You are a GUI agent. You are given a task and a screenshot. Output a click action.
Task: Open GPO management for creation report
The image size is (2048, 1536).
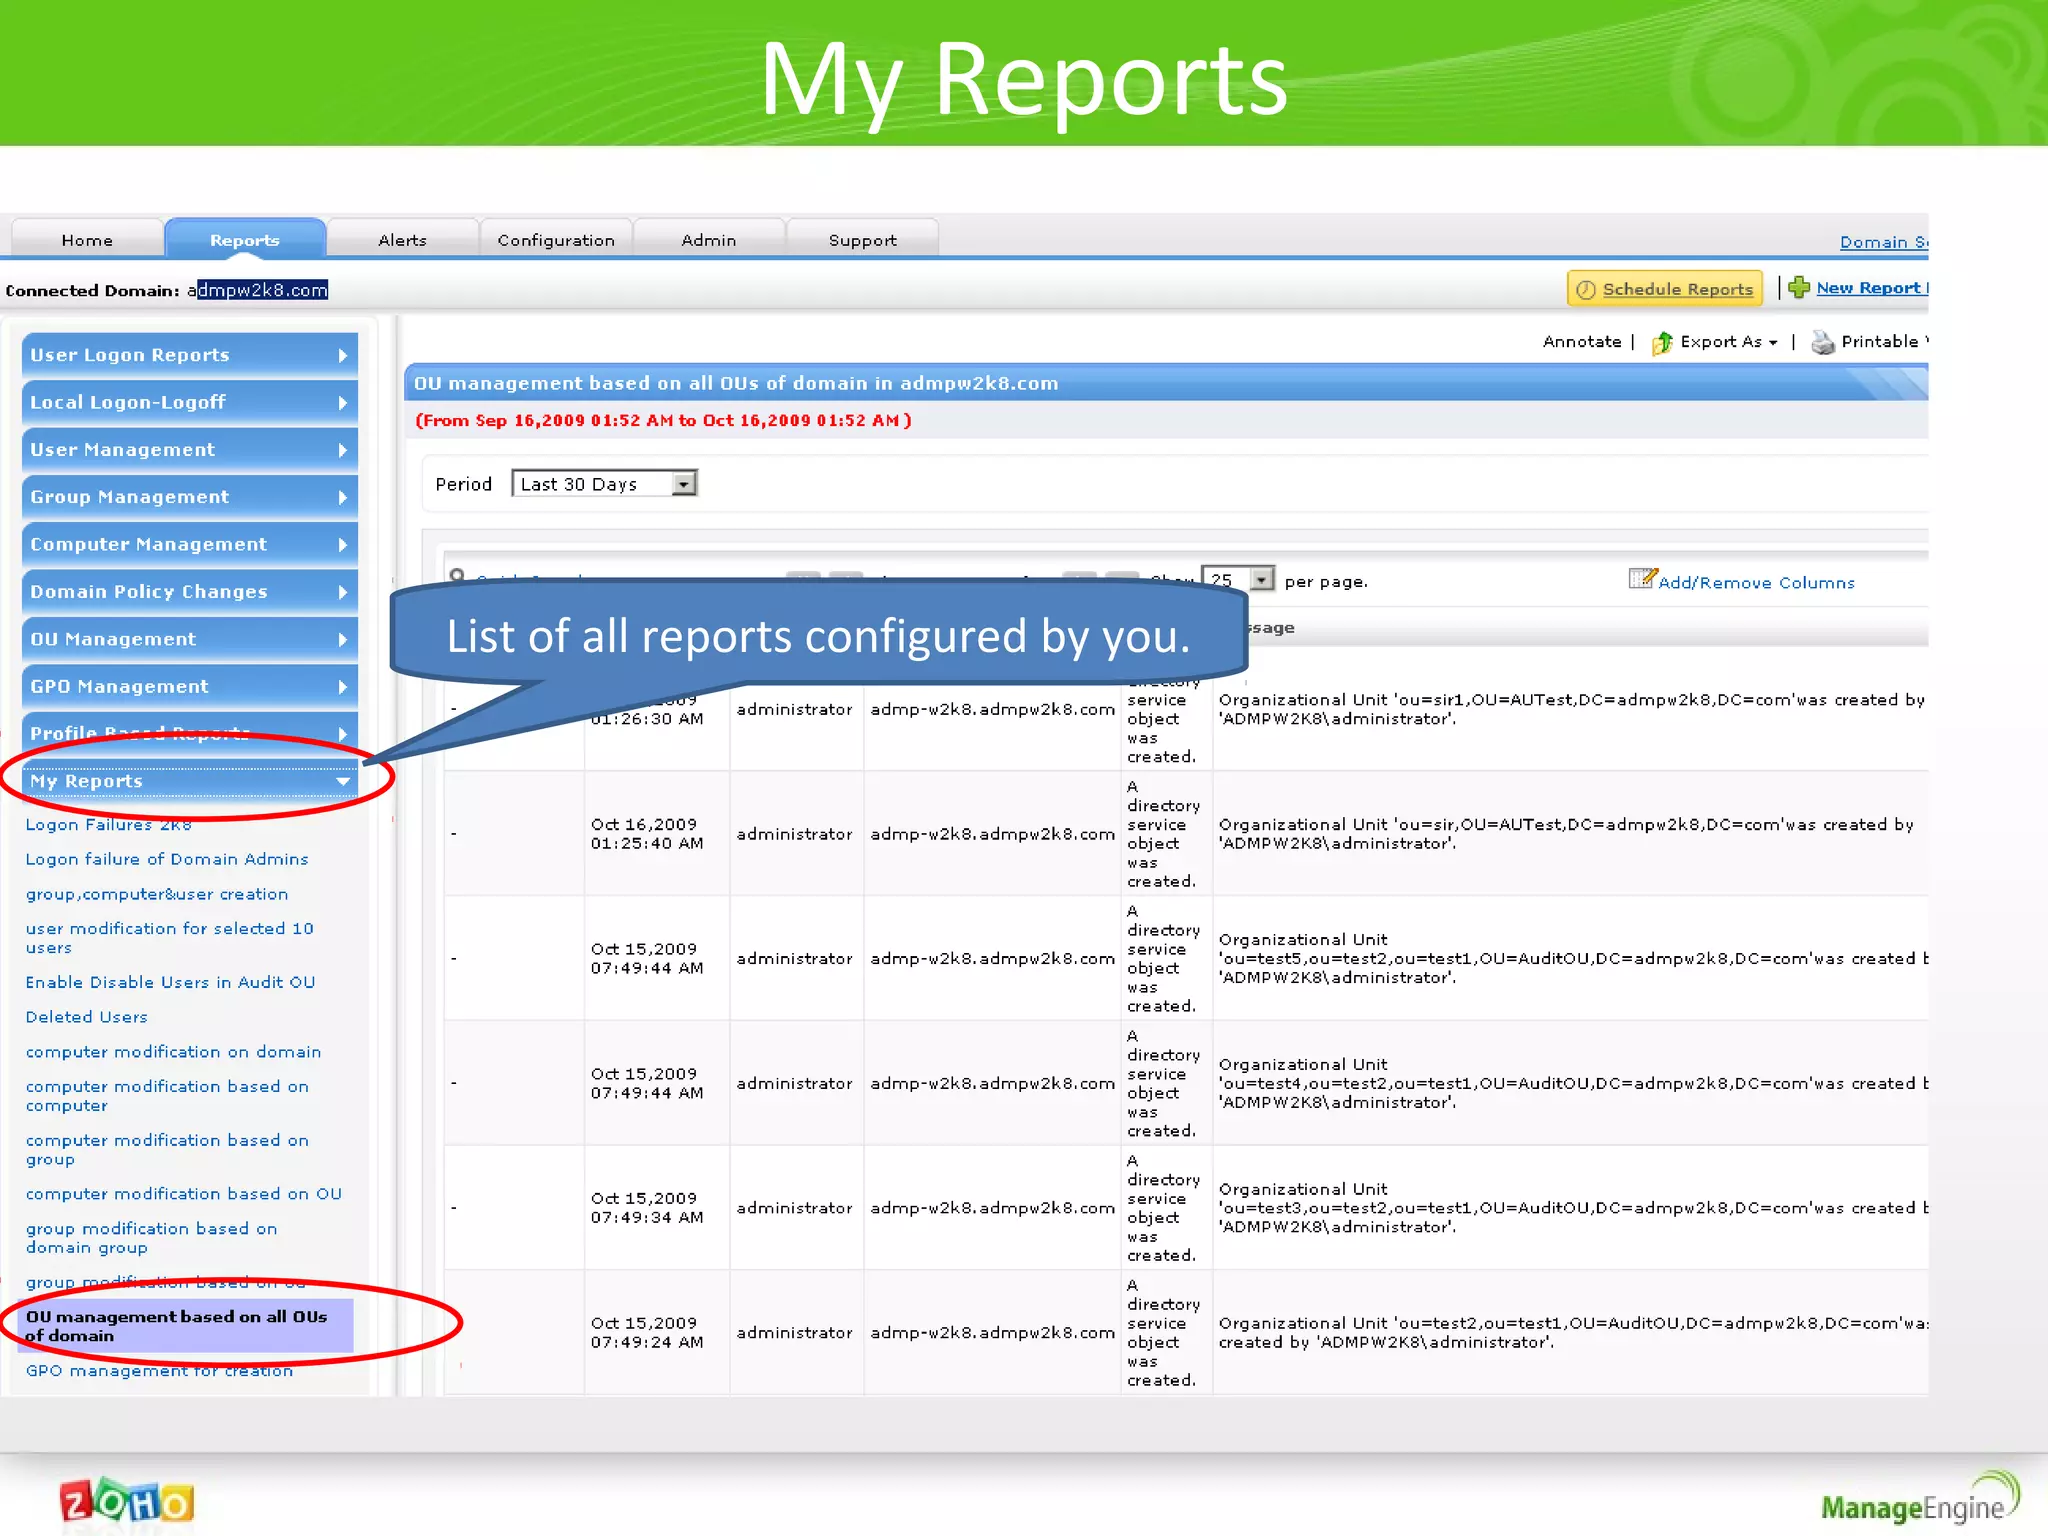coord(160,1371)
